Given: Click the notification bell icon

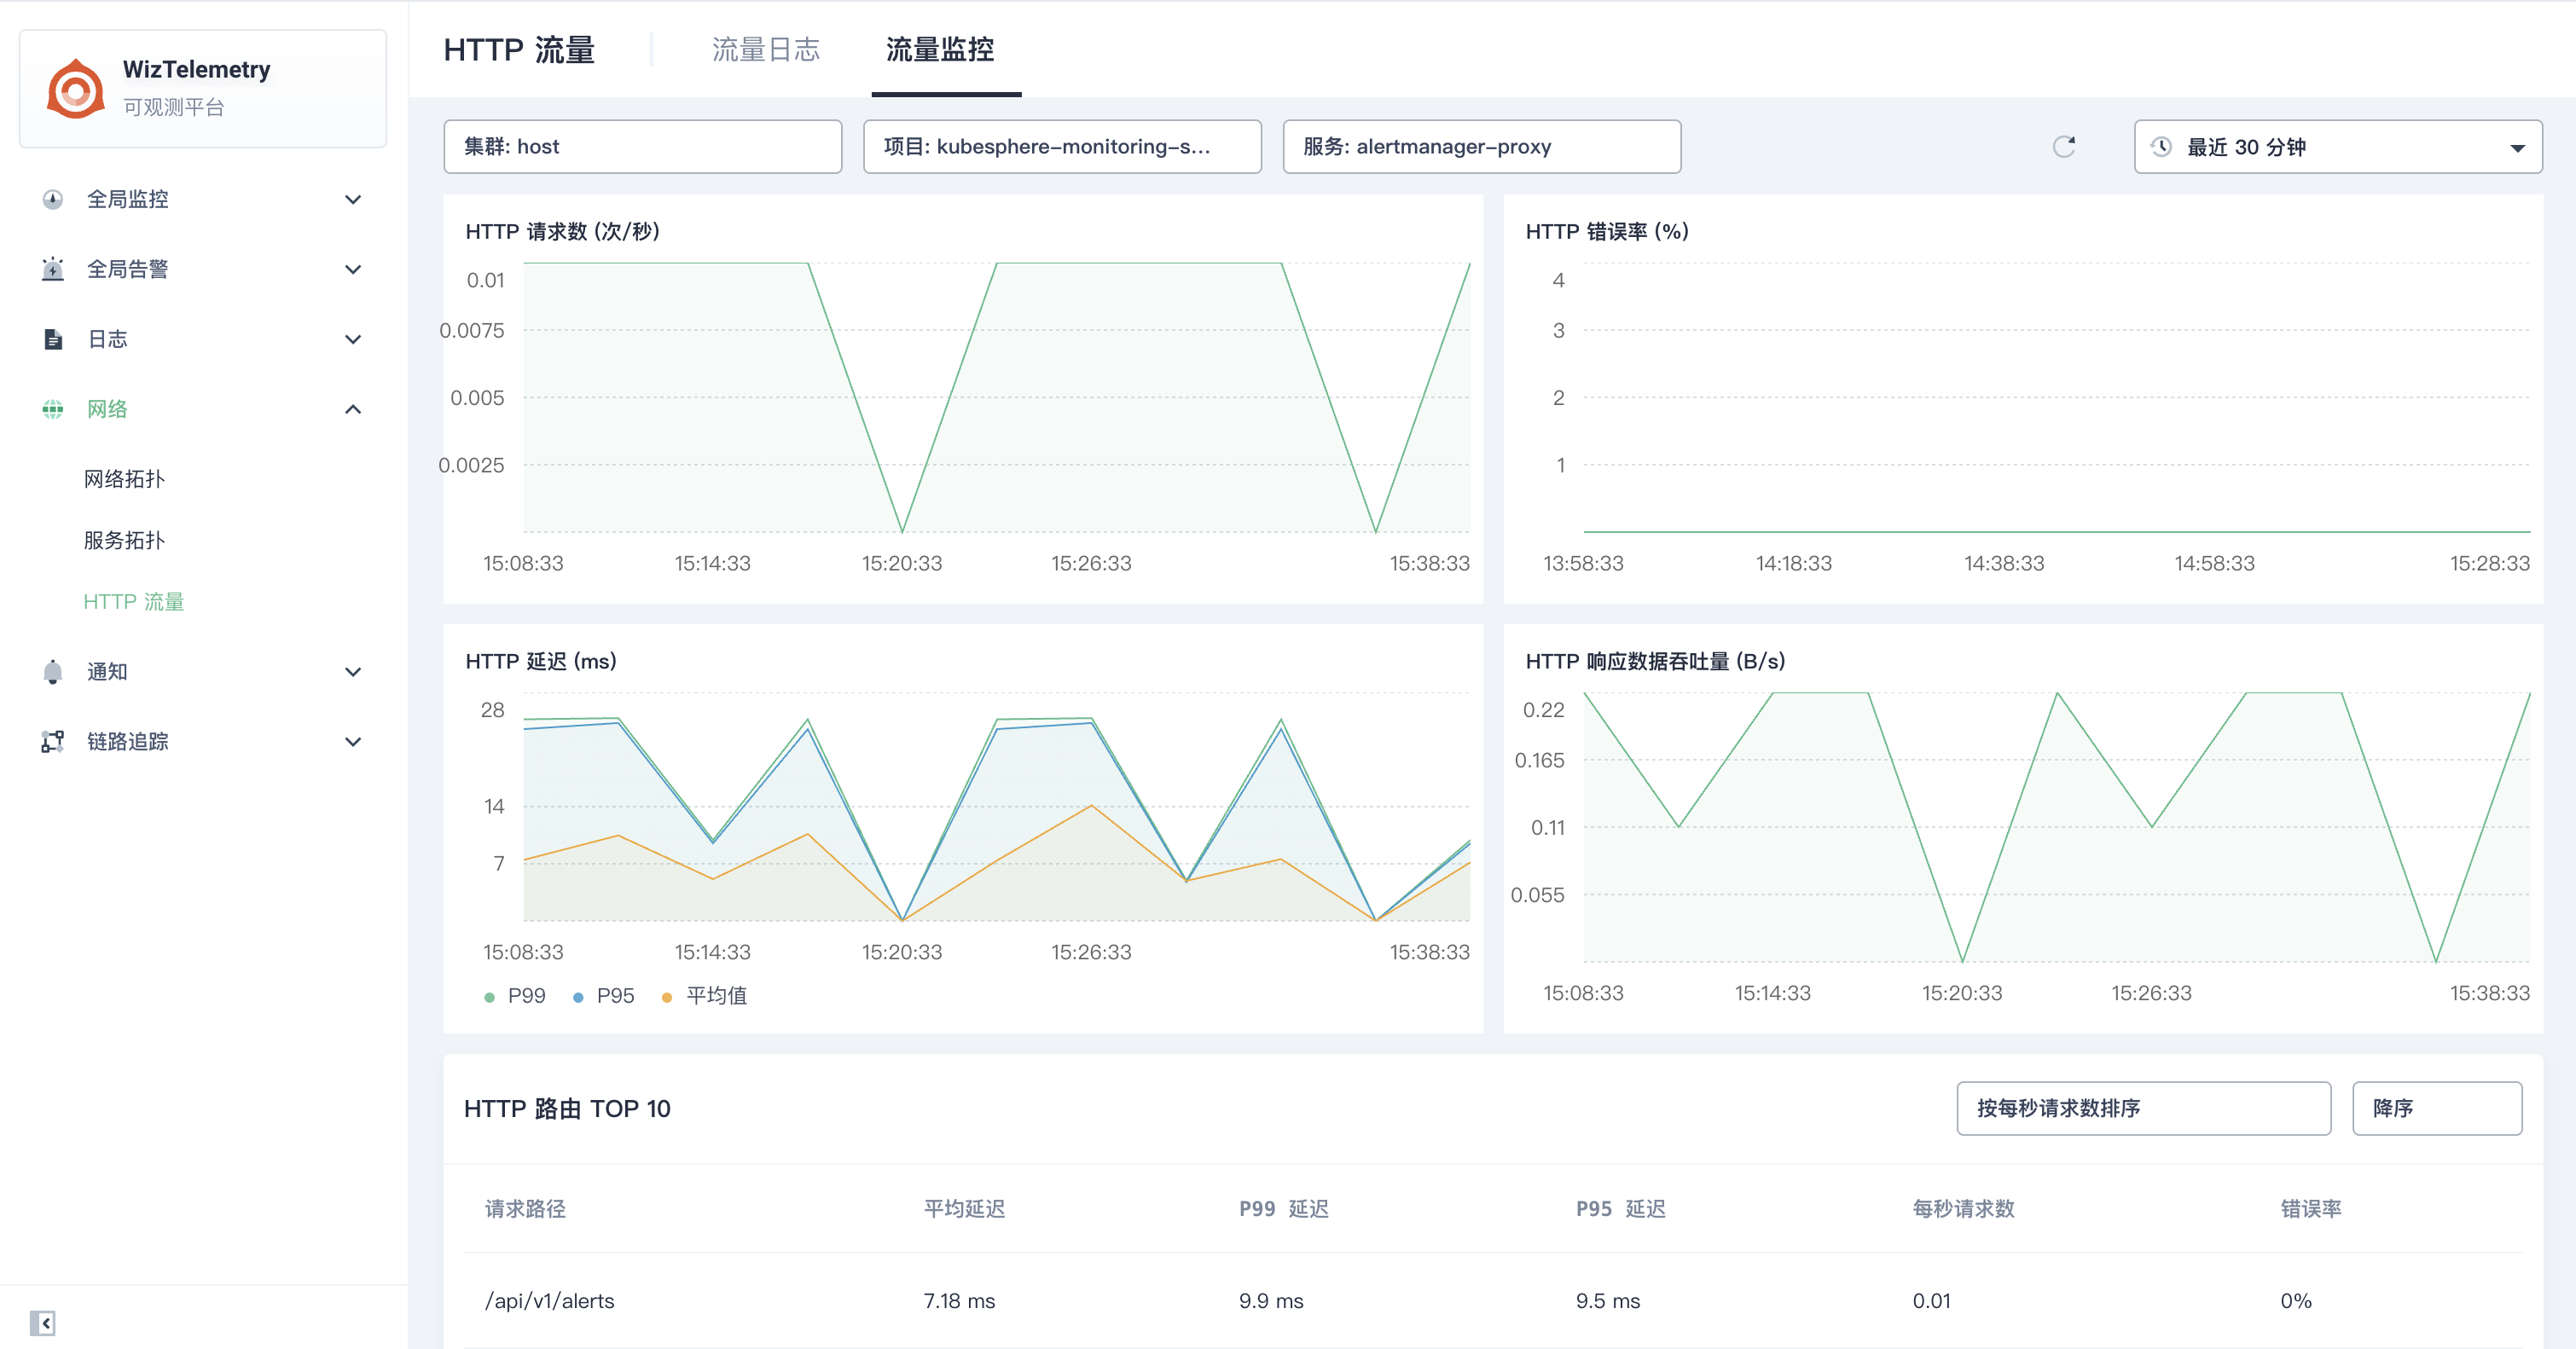Looking at the screenshot, I should (53, 672).
